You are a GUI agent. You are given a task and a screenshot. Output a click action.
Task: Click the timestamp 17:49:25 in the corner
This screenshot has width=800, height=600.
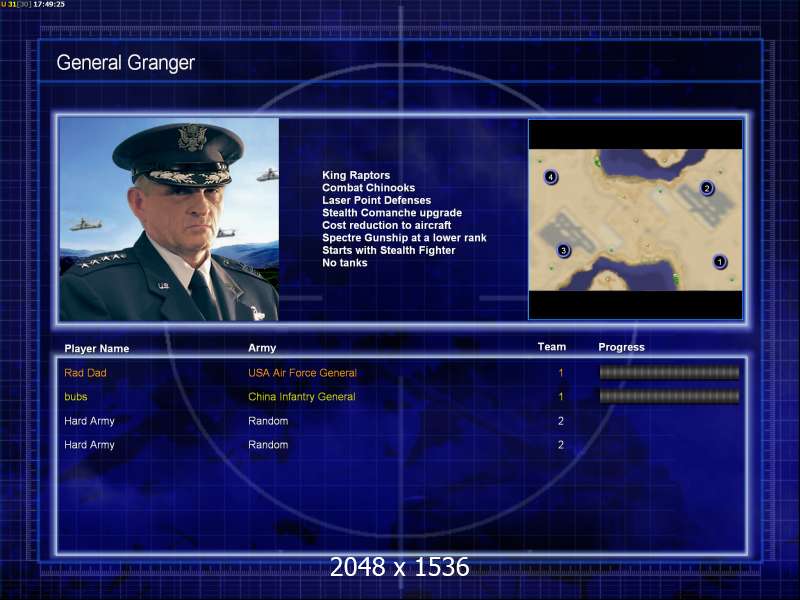point(49,4)
